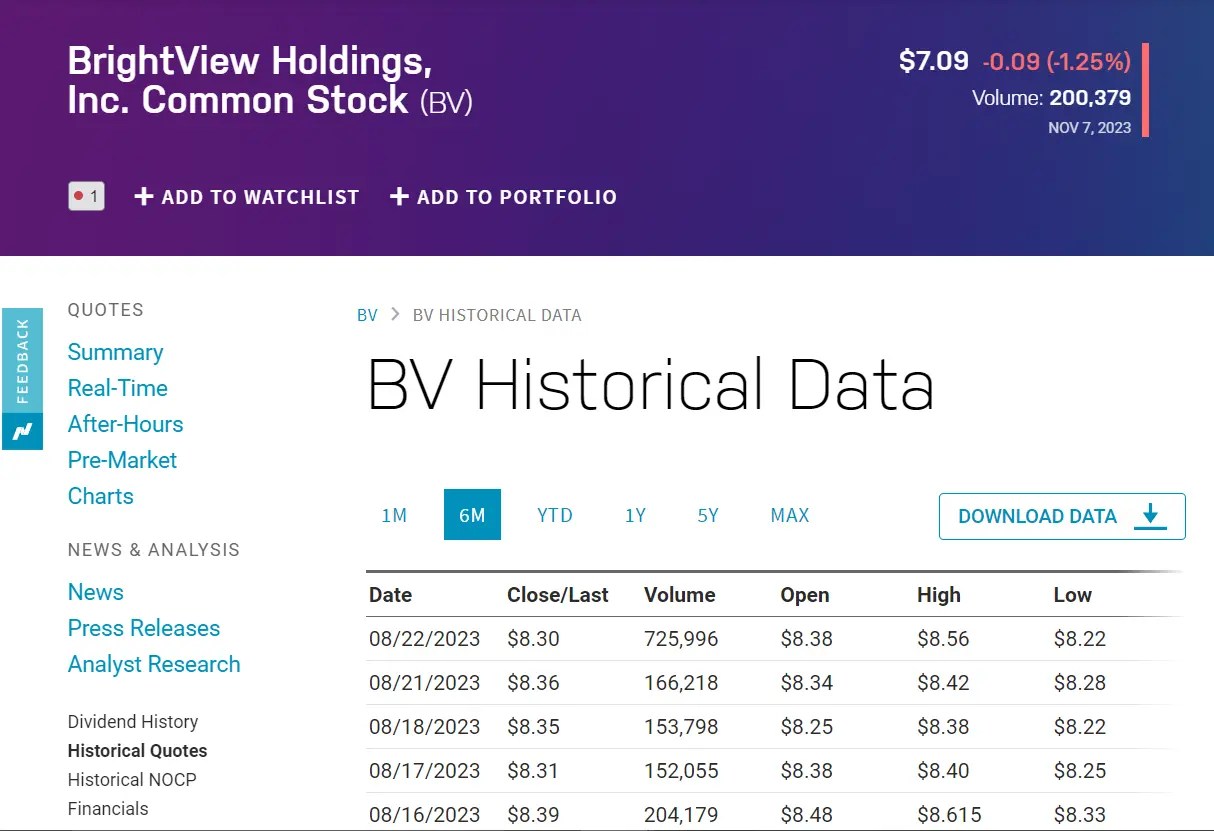1214x831 pixels.
Task: Expand the NEWS & ANALYSIS section header
Action: click(x=153, y=549)
